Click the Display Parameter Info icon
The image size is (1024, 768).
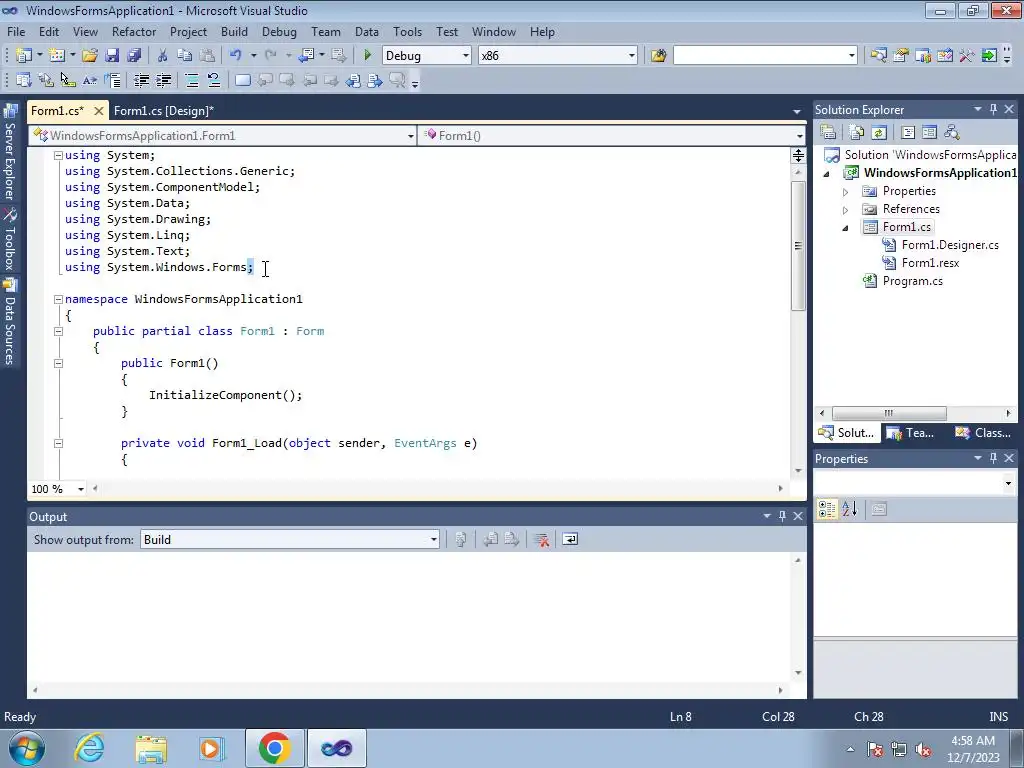pos(46,80)
